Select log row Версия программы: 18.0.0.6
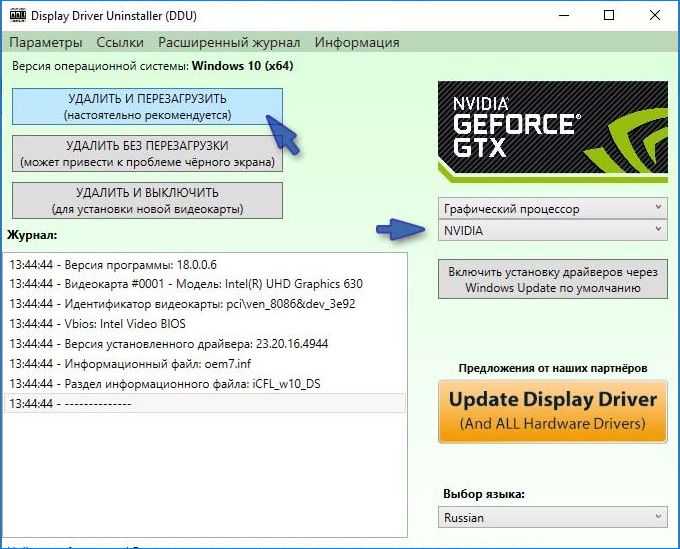 tap(205, 265)
